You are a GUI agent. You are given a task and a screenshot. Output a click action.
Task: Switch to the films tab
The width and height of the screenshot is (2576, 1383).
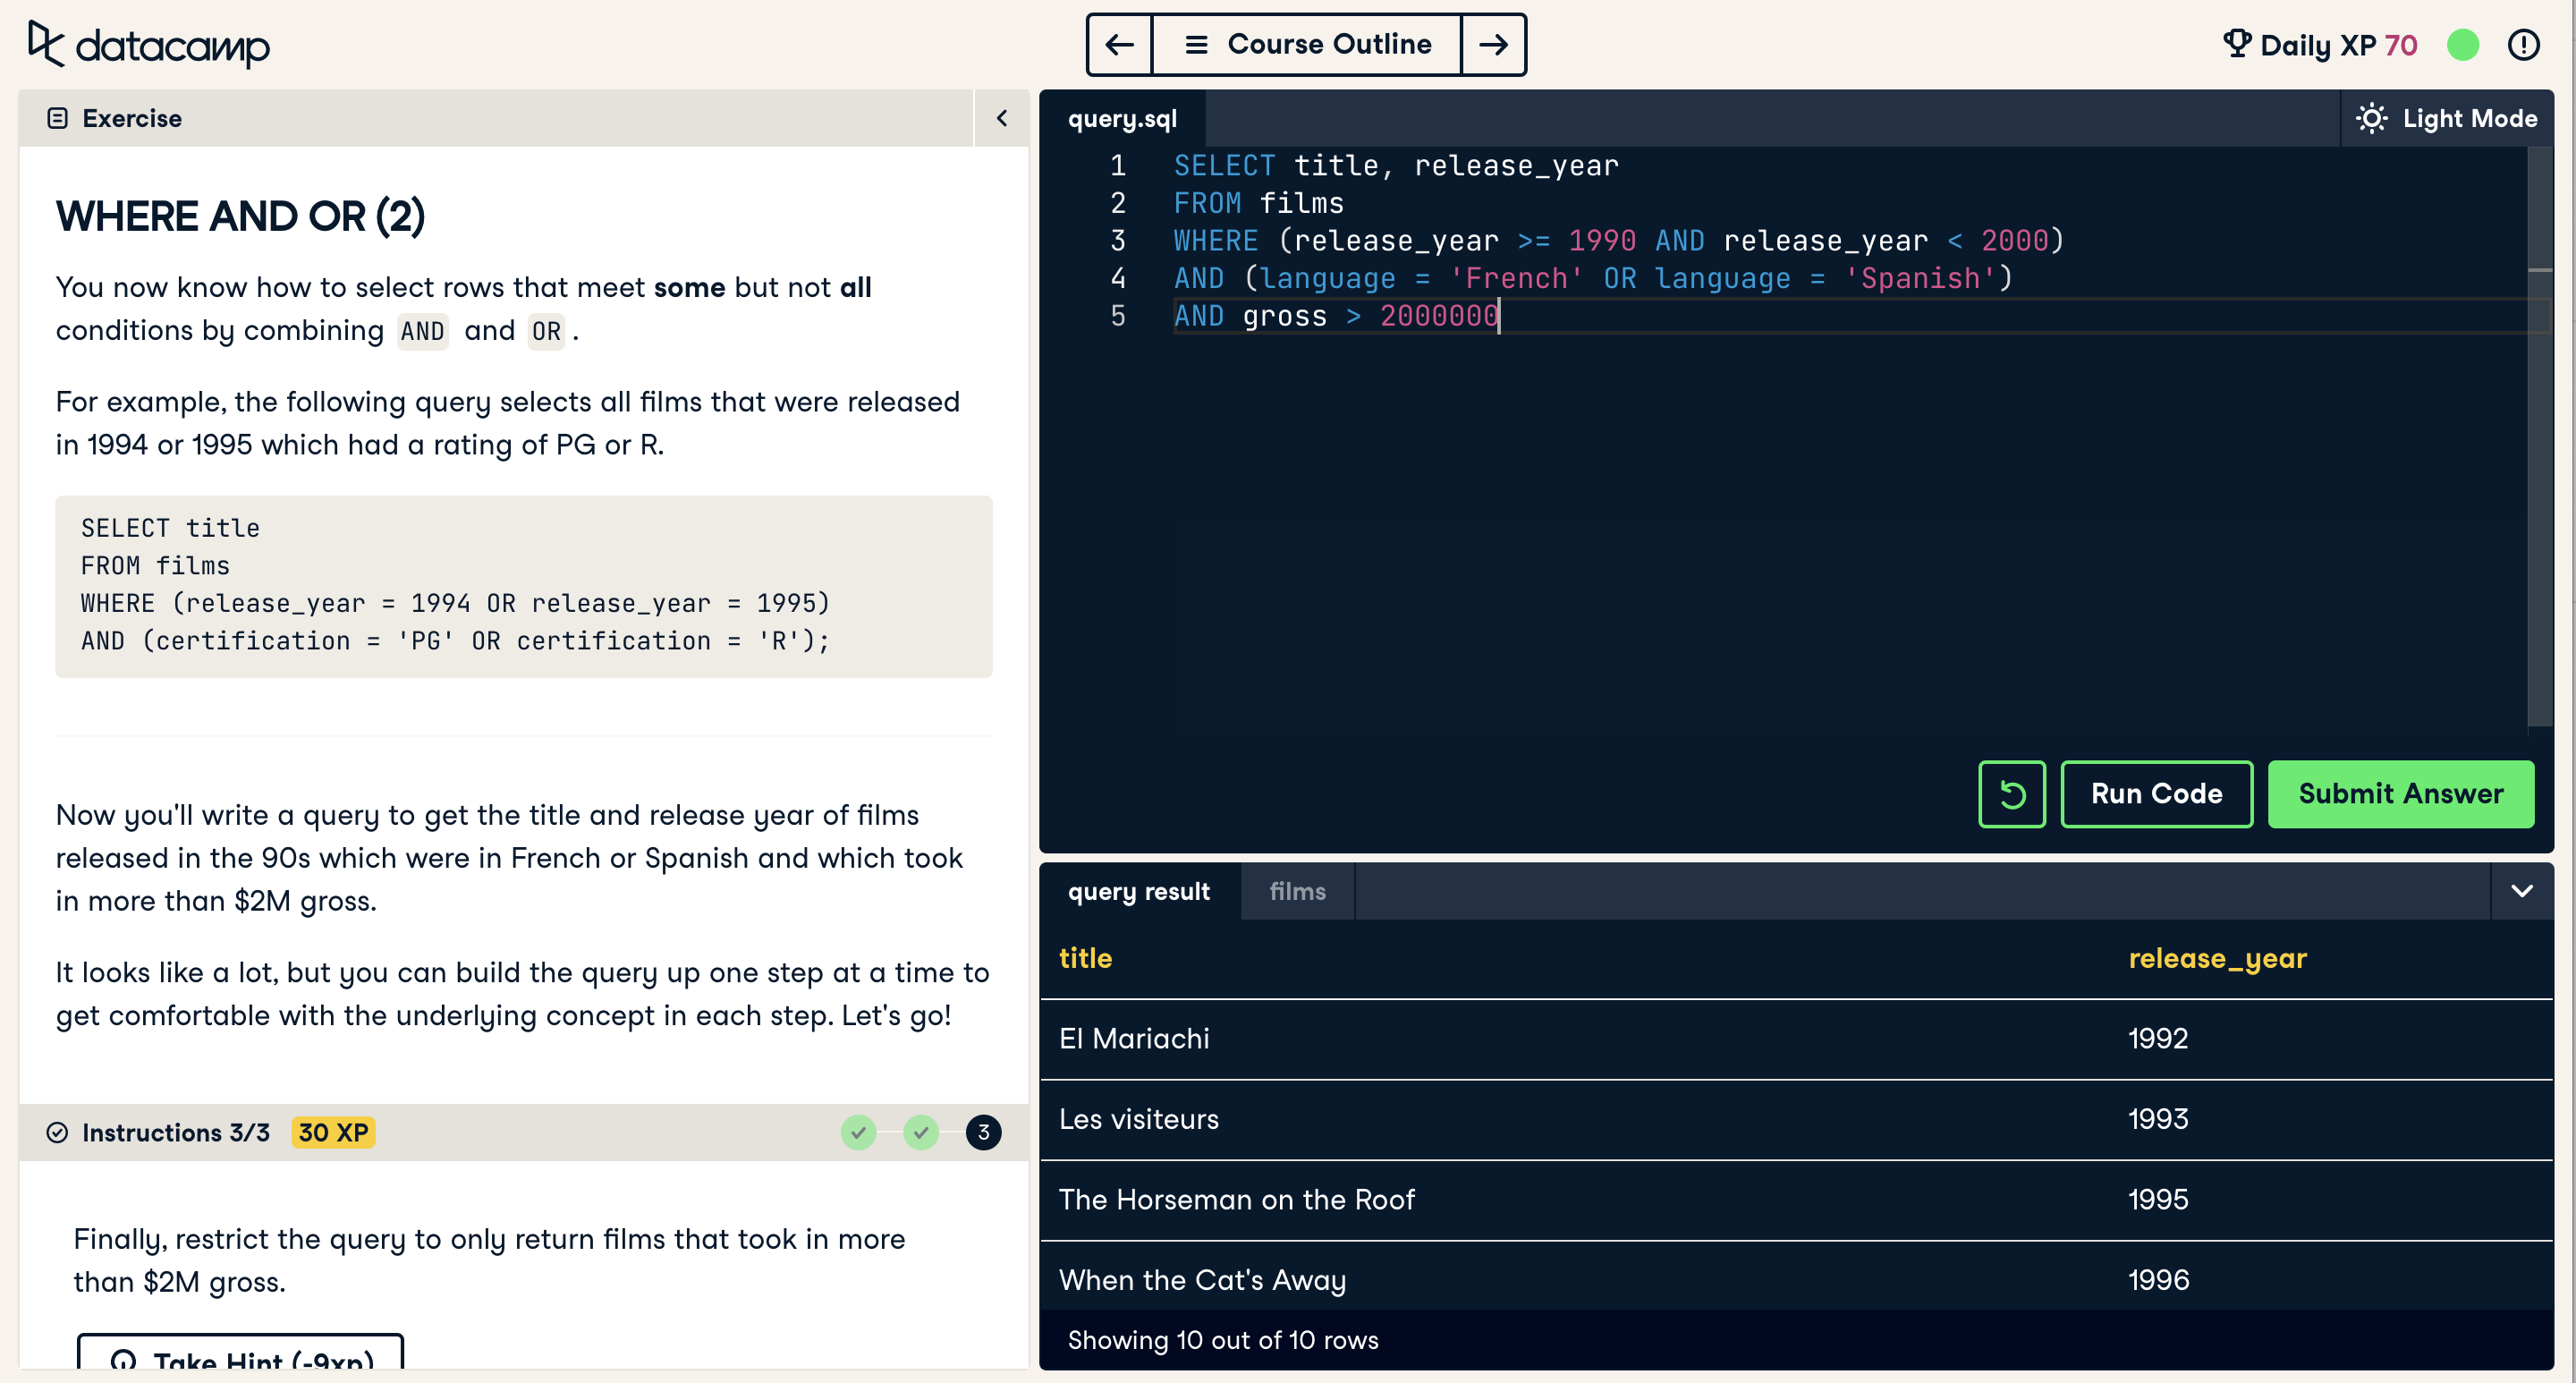coord(1298,891)
